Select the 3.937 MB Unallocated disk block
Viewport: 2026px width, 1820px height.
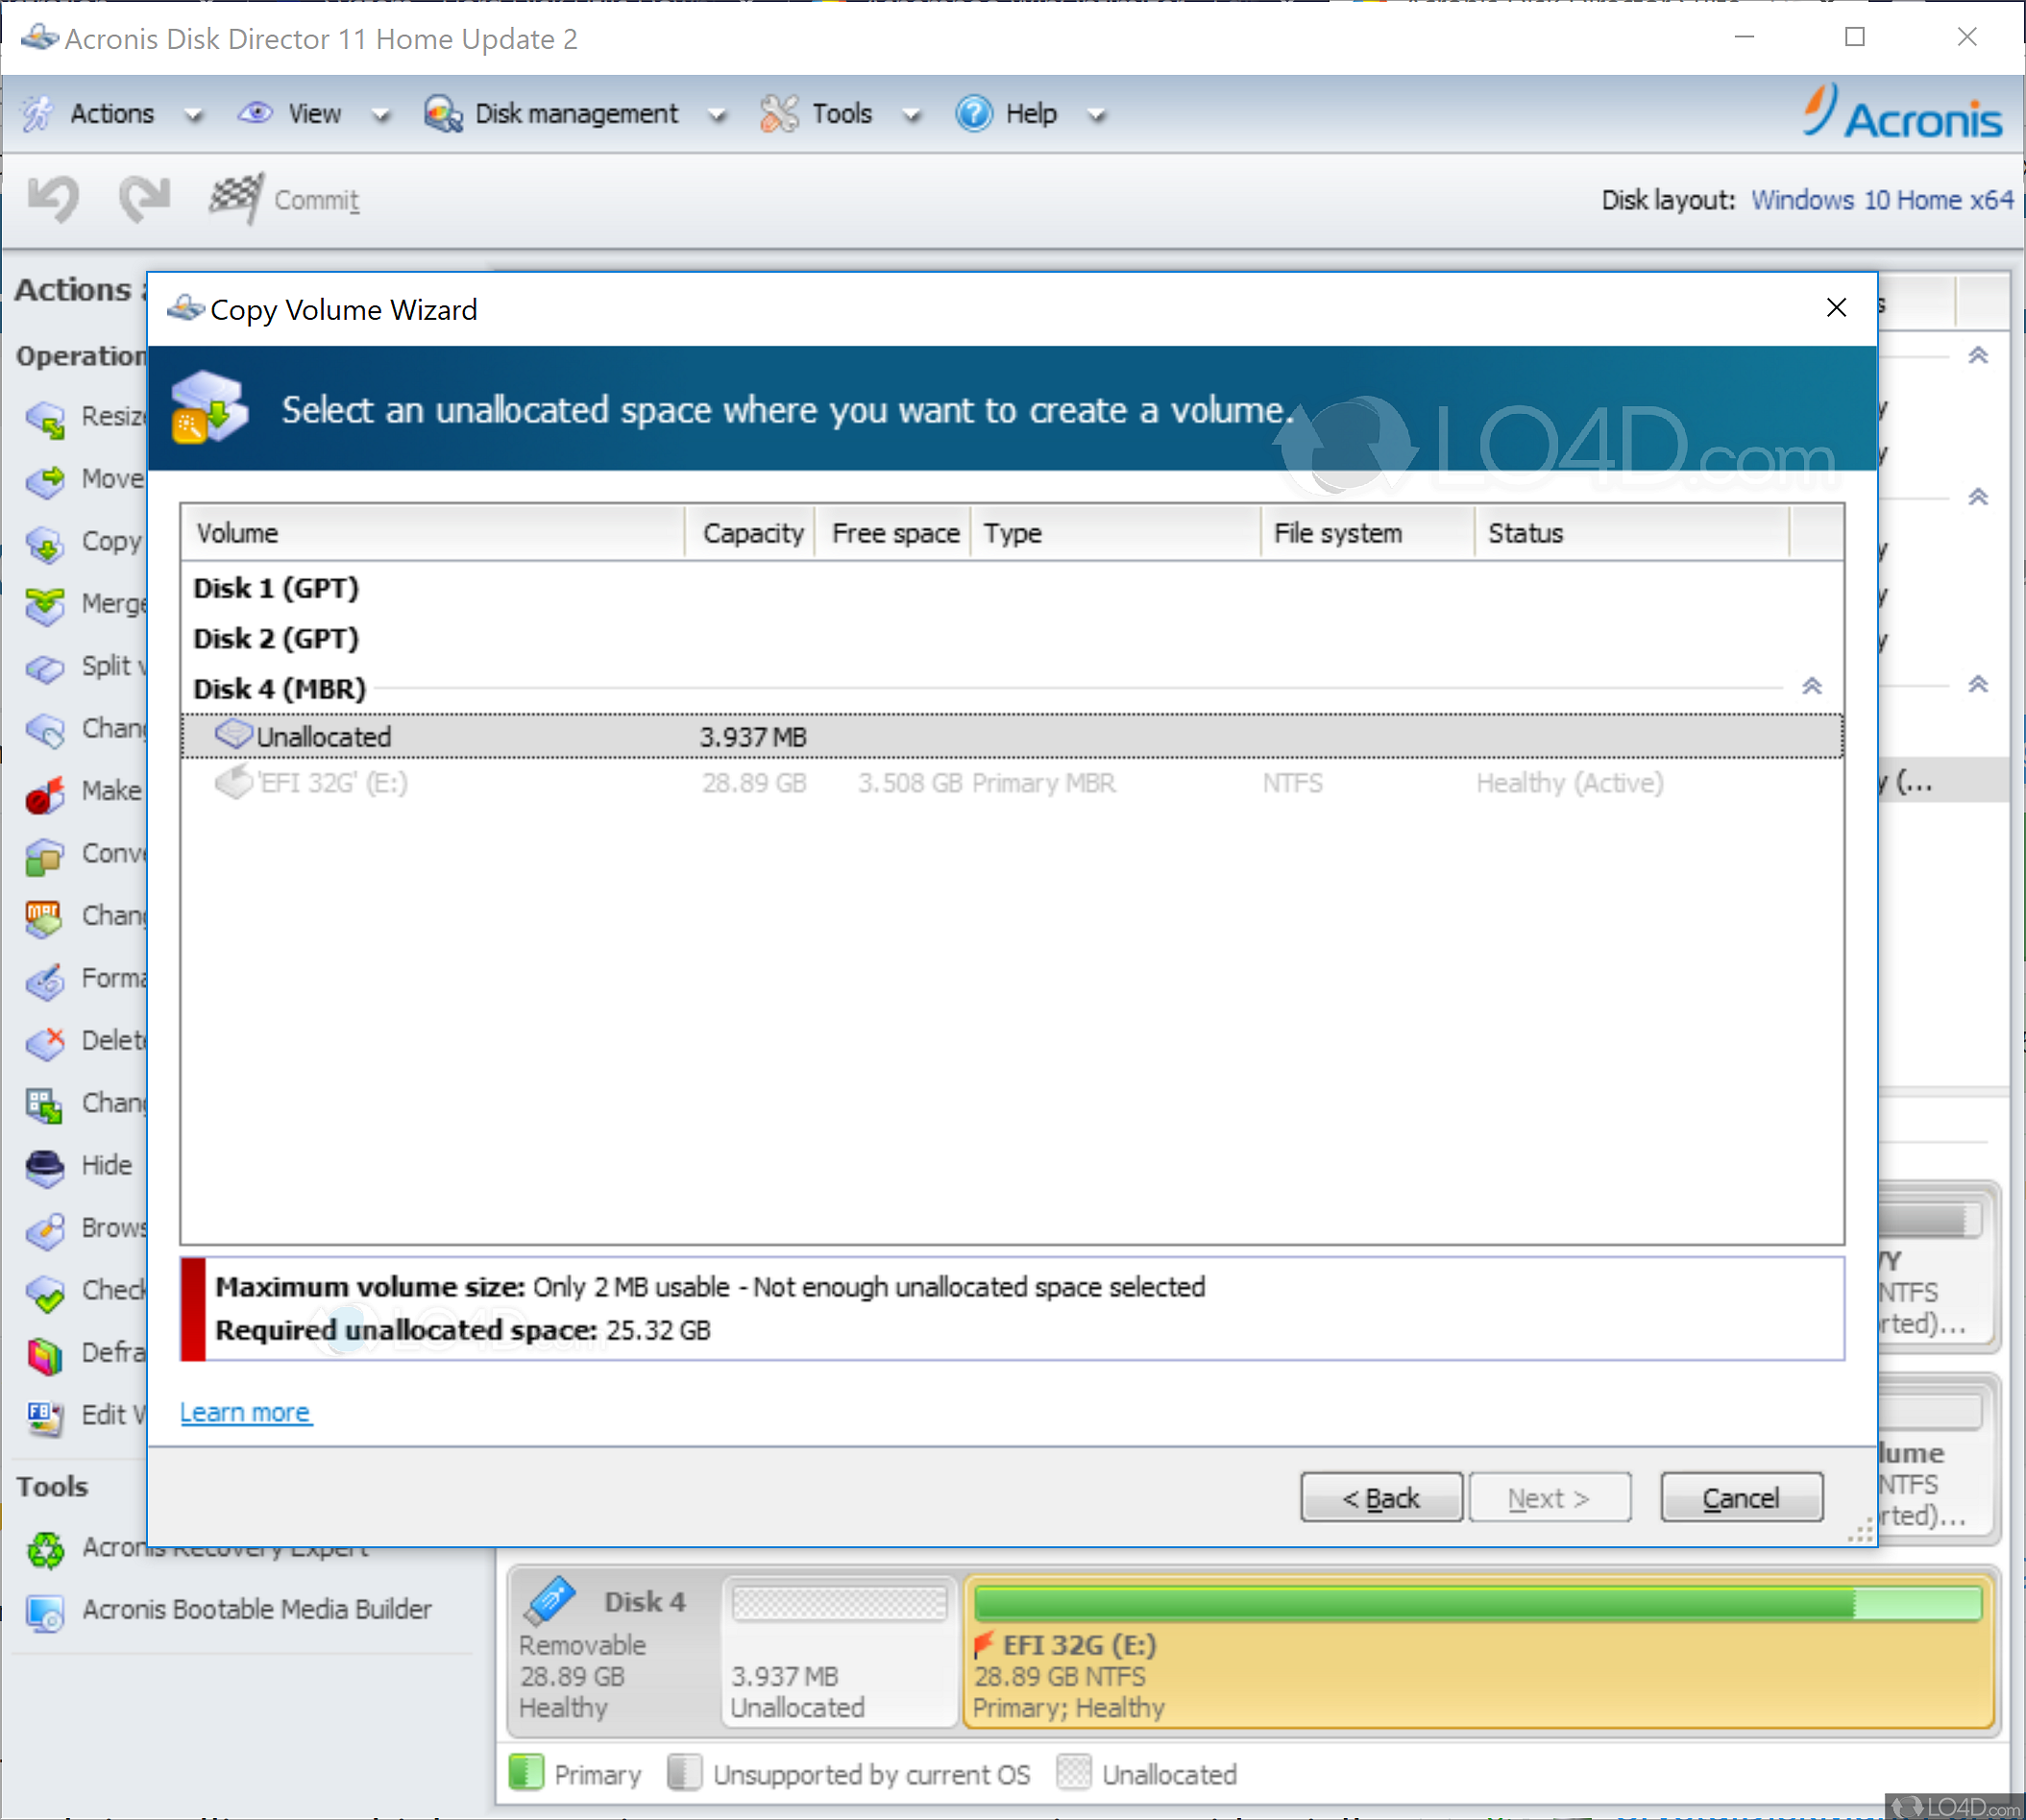[x=839, y=1651]
